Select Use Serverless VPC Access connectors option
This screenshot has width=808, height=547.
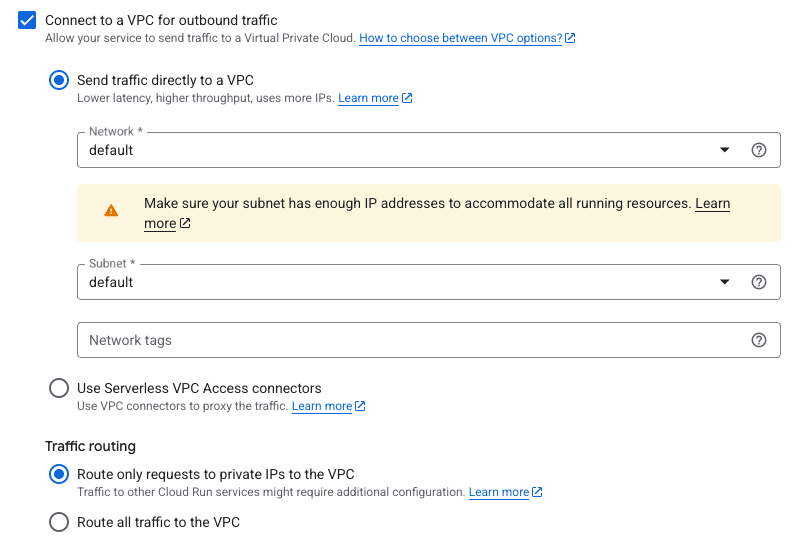[59, 388]
